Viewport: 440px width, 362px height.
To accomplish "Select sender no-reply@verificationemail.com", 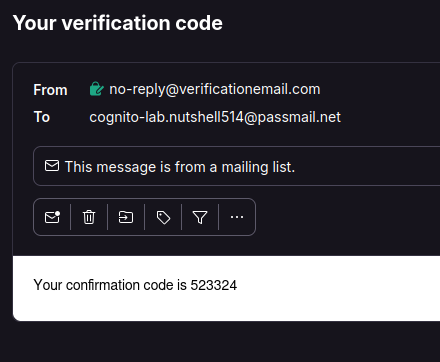I will 215,89.
